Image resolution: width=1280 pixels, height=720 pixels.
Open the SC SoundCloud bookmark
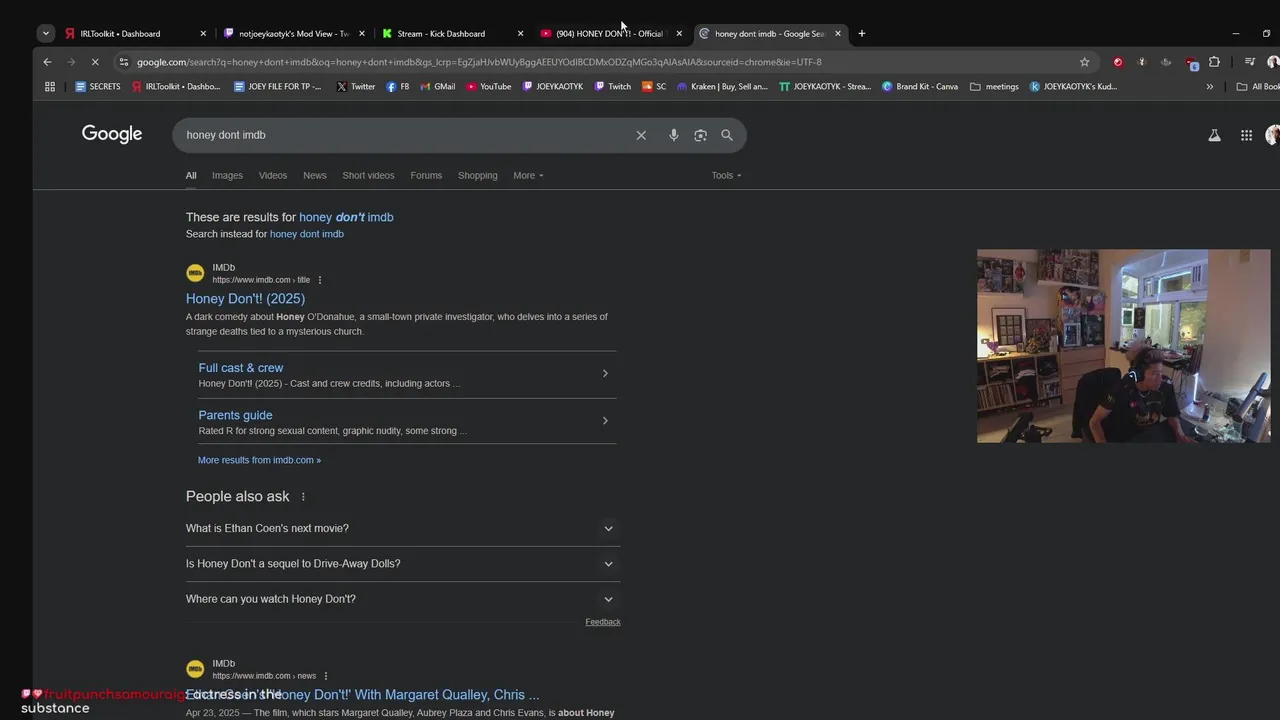(654, 87)
